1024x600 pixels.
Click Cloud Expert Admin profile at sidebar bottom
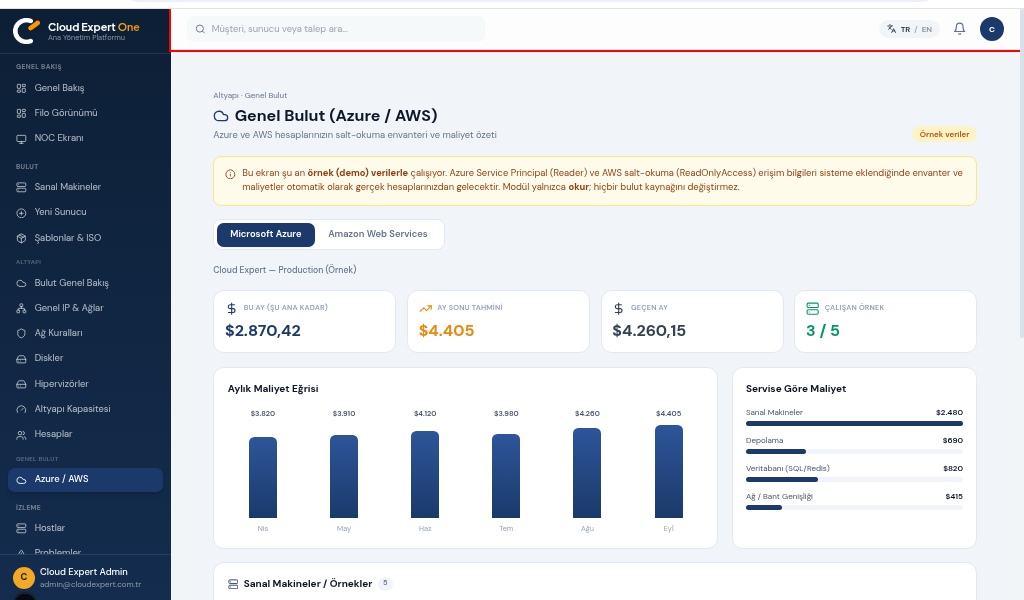(85, 577)
